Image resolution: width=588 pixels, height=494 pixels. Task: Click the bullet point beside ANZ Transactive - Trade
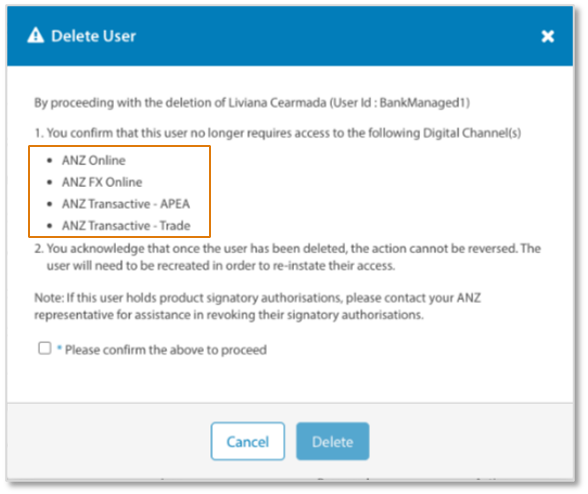pyautogui.click(x=50, y=226)
